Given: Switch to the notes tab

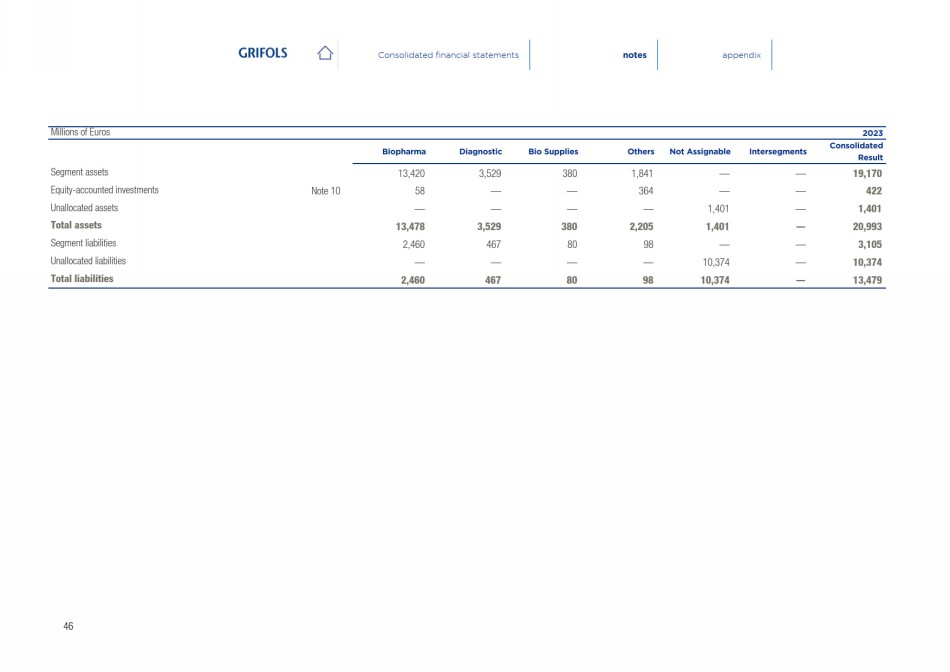Looking at the screenshot, I should (634, 55).
